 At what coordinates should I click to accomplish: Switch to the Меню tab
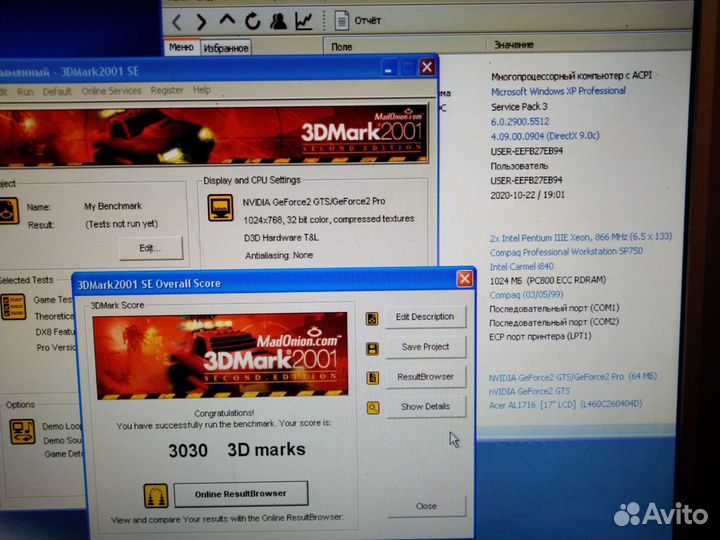(x=181, y=47)
